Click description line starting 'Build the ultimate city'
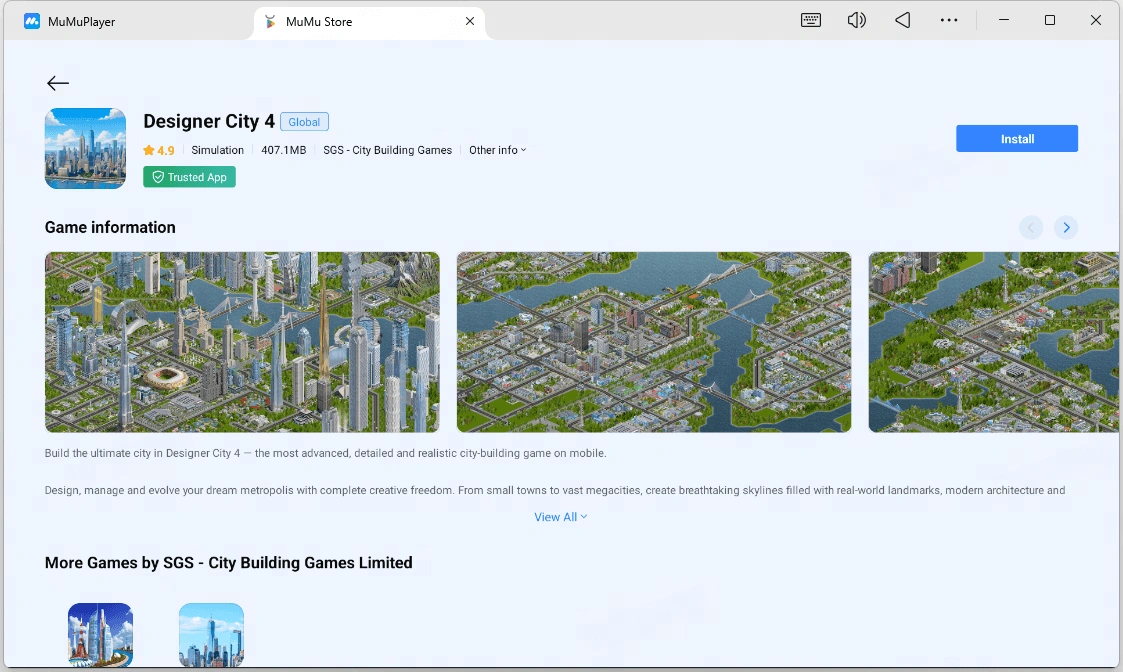The image size is (1123, 672). click(325, 453)
